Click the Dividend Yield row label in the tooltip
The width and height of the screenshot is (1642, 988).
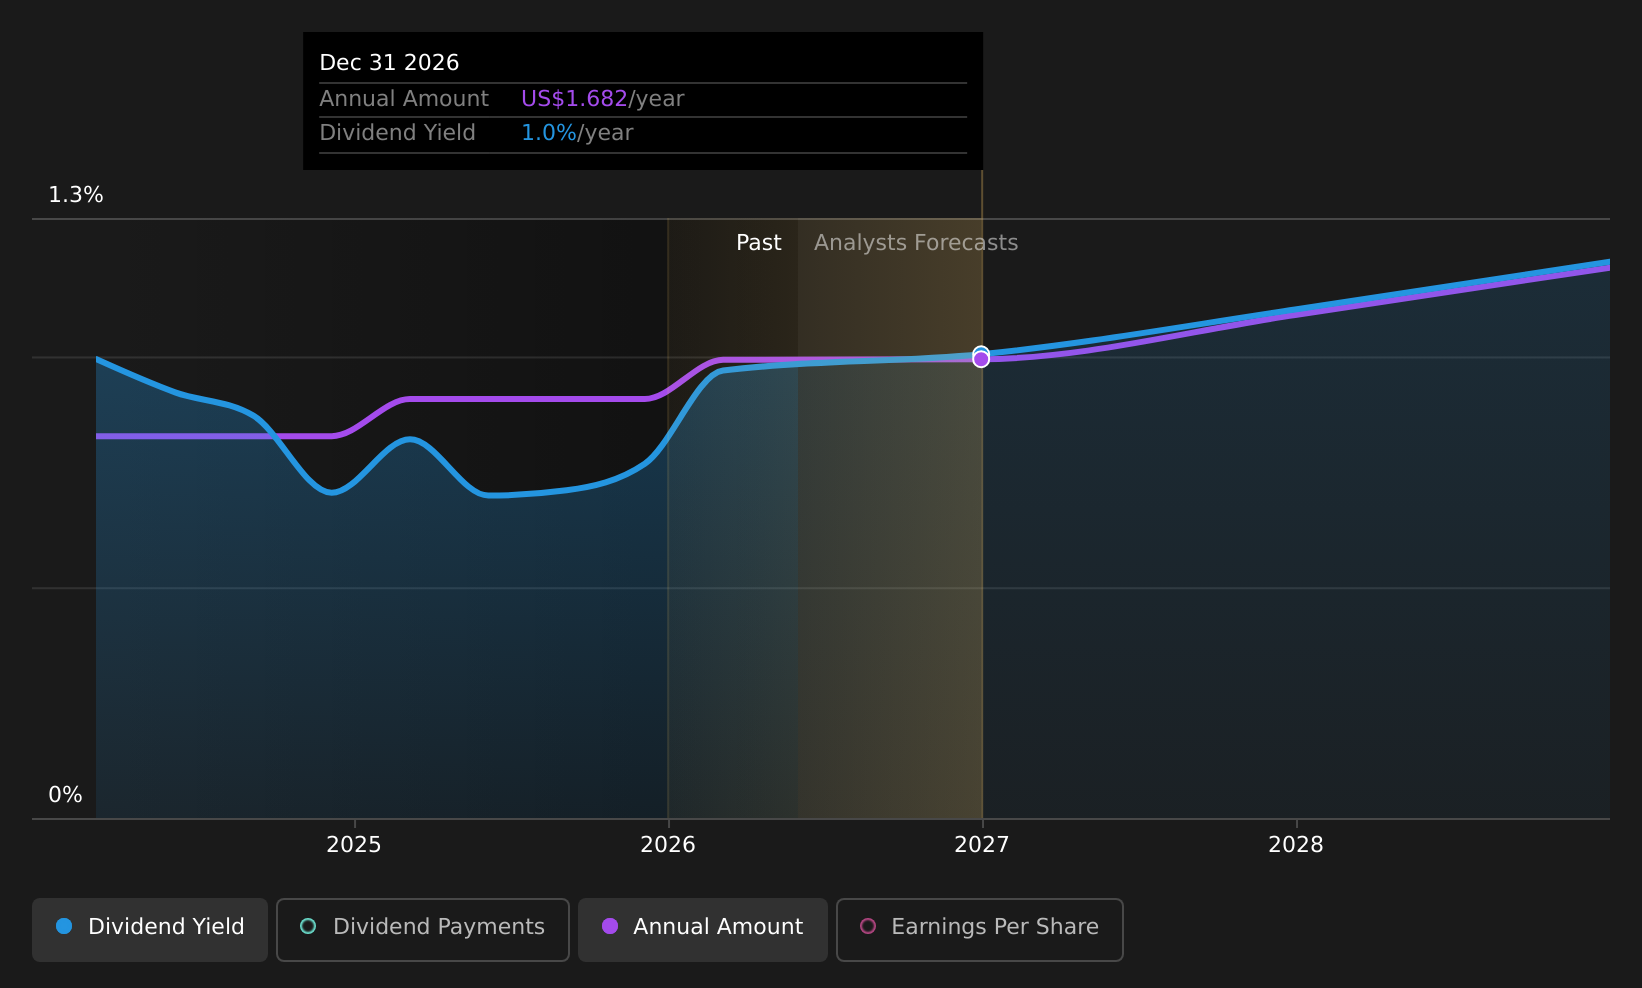[x=397, y=133]
